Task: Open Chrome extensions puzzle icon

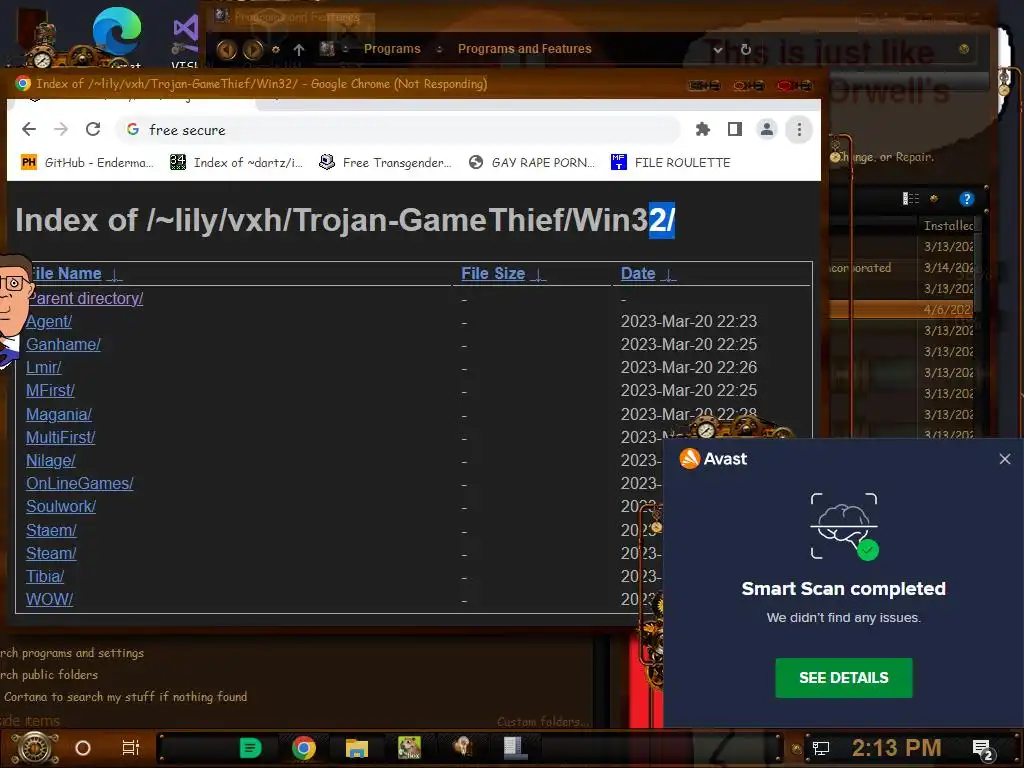Action: pyautogui.click(x=703, y=129)
